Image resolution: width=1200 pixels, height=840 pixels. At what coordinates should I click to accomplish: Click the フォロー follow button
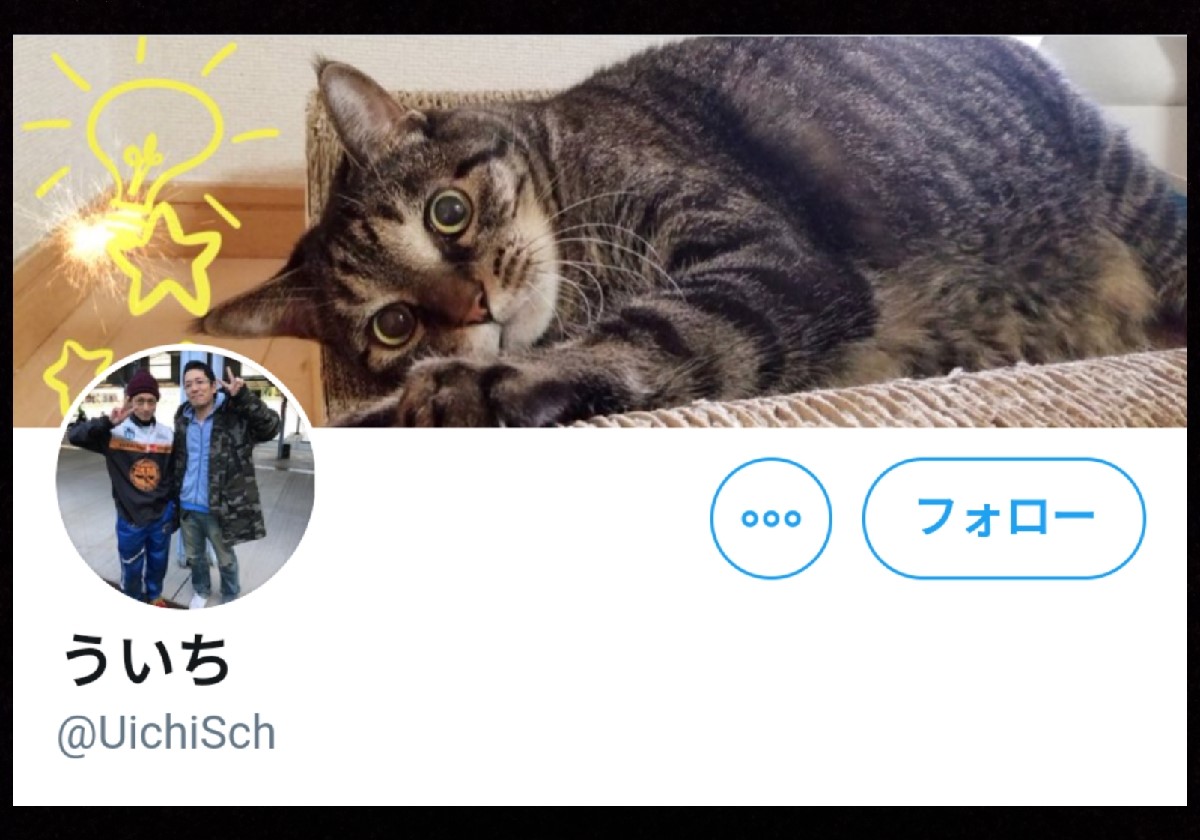pyautogui.click(x=1004, y=518)
